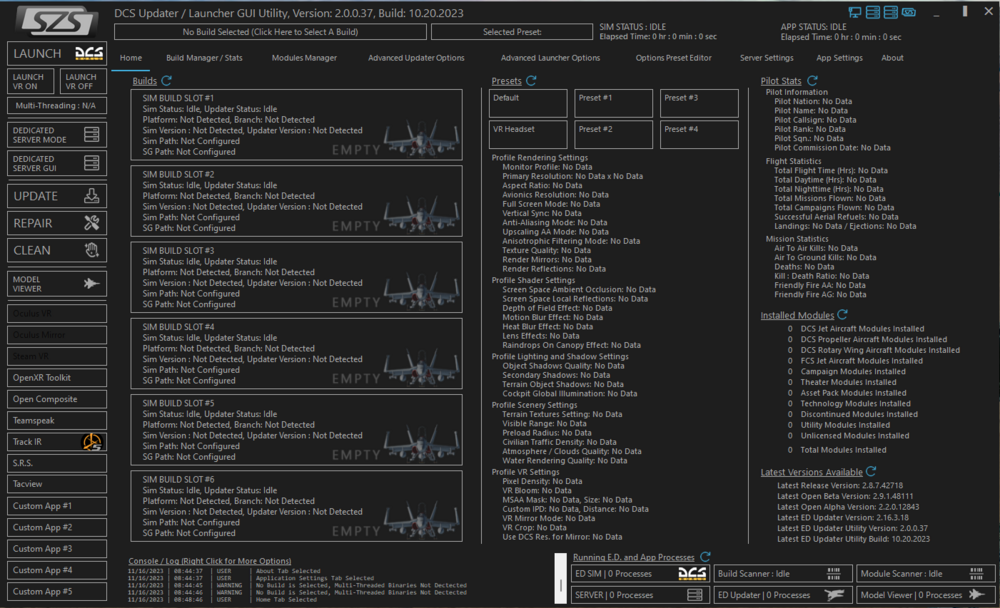Launch Tacview

click(57, 484)
